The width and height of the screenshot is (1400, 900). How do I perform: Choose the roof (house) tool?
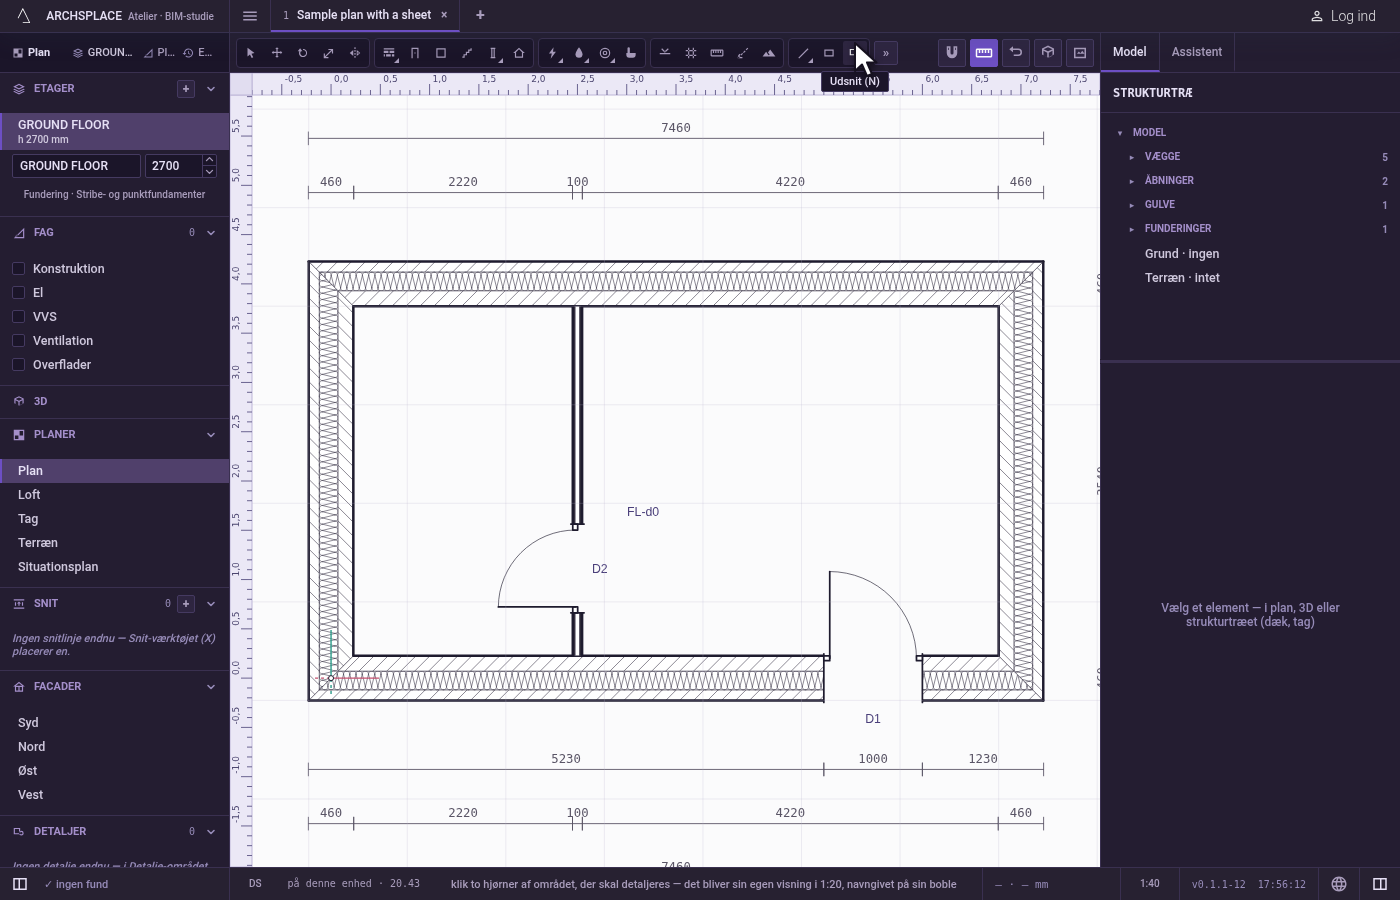click(x=519, y=53)
